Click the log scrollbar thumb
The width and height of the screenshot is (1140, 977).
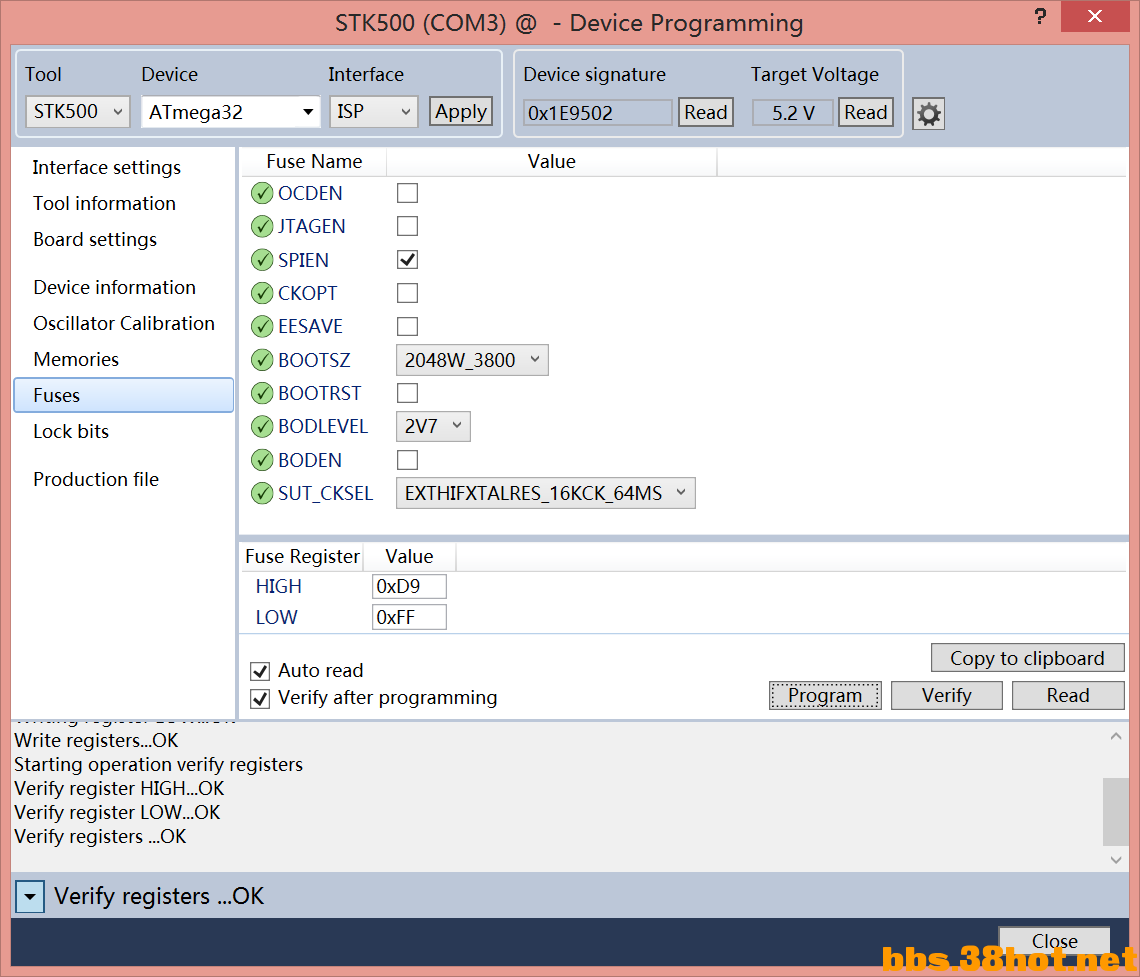(x=1116, y=812)
